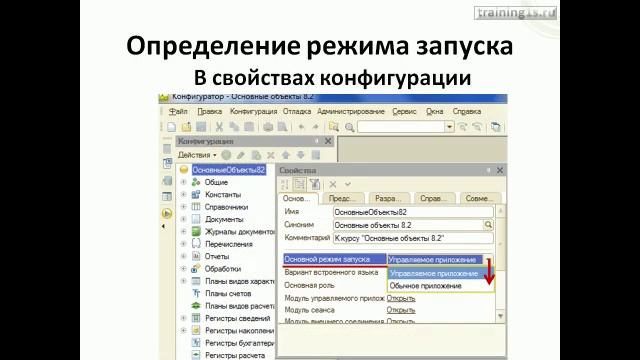Click the Paste toolbar icon
The image size is (640, 360).
click(249, 127)
